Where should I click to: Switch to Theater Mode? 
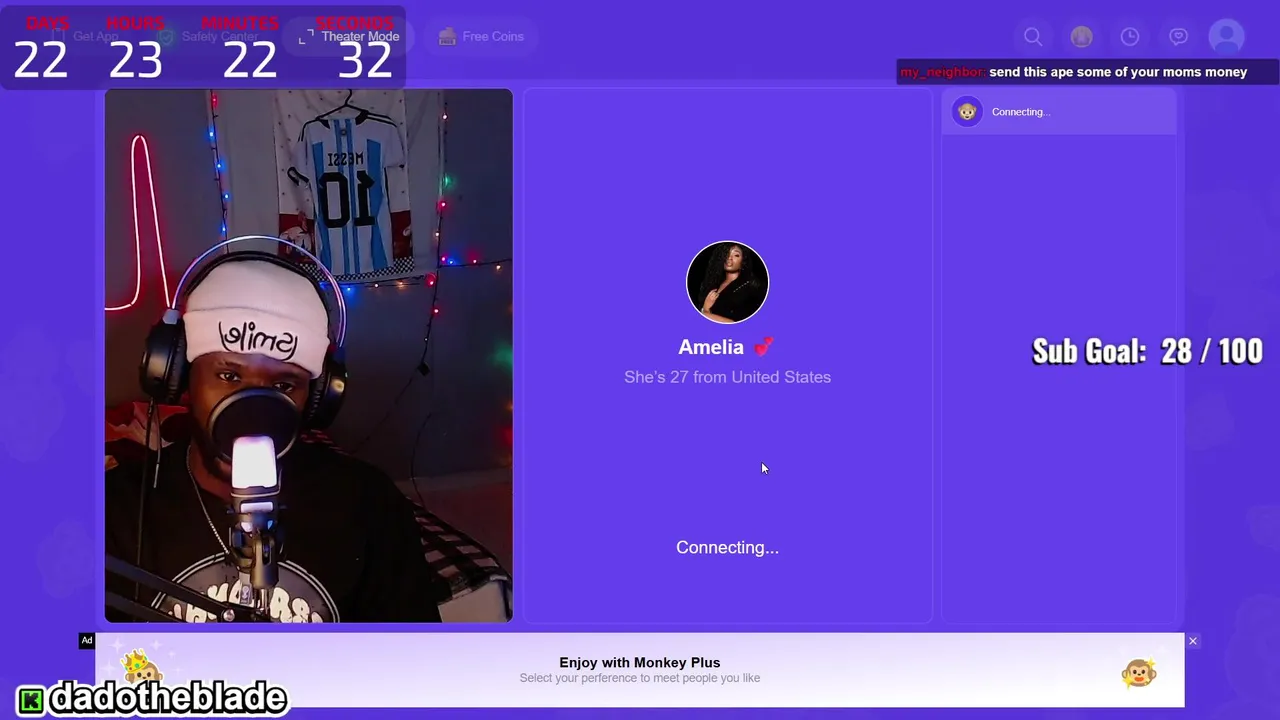coord(349,37)
